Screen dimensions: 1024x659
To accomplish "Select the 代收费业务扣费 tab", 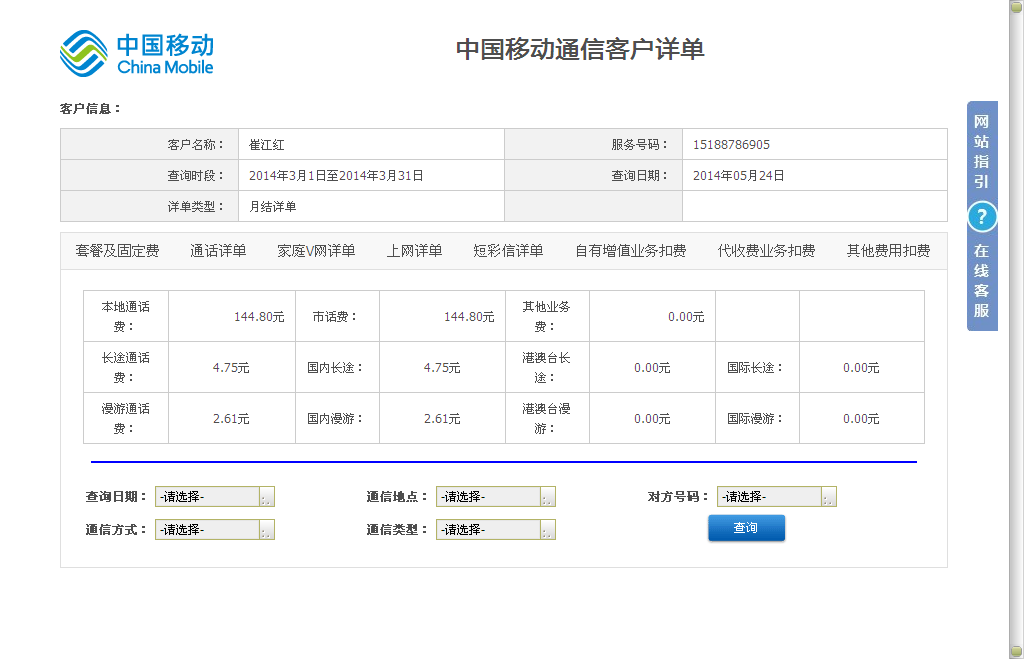I will 766,251.
